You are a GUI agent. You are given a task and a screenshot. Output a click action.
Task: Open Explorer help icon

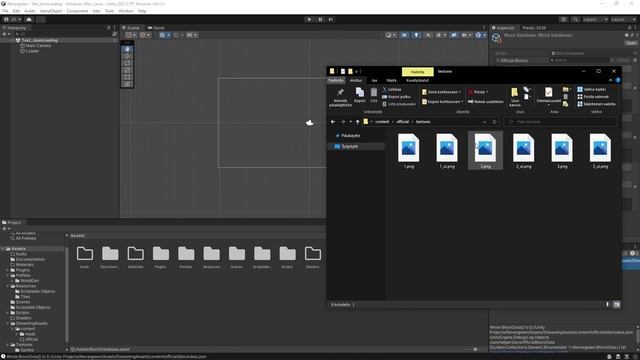point(618,80)
